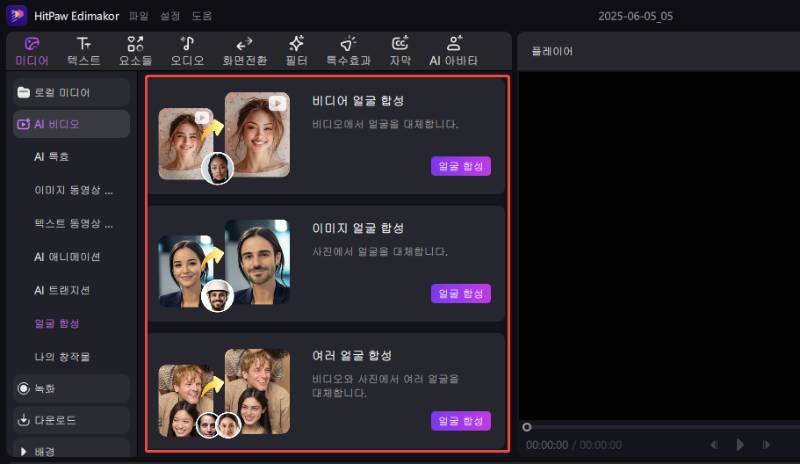Click 얼굴 합성 button for 비디오 얼굴 합성
The image size is (800, 464).
(461, 166)
